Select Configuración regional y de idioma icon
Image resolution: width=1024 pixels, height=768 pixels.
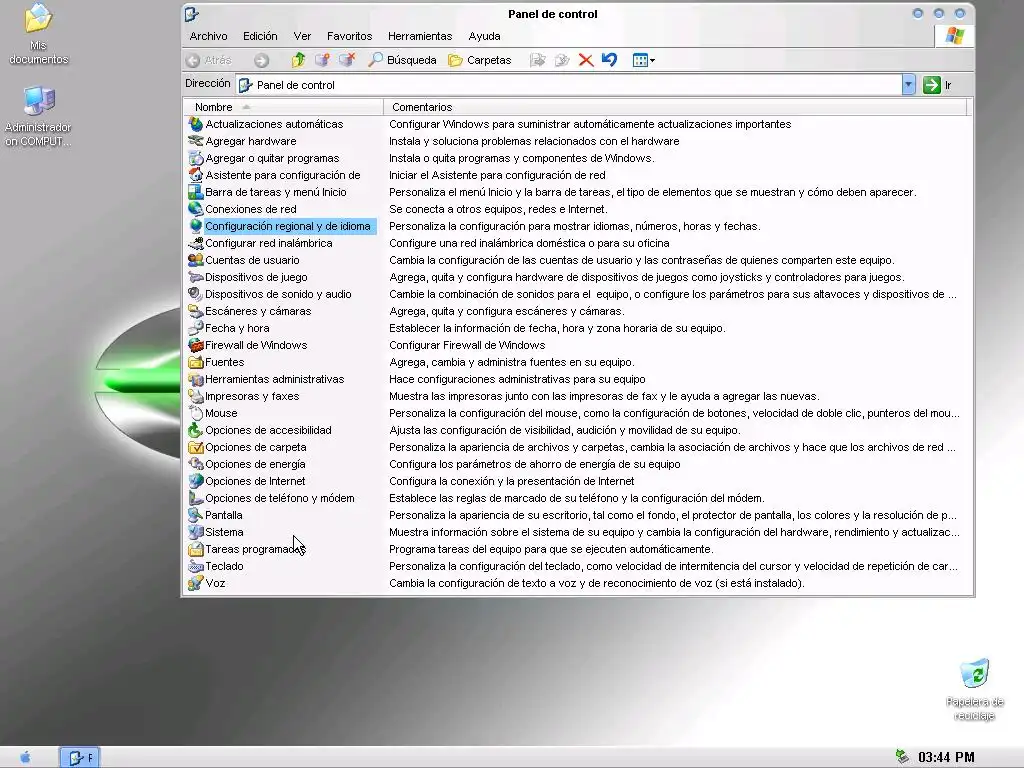195,225
